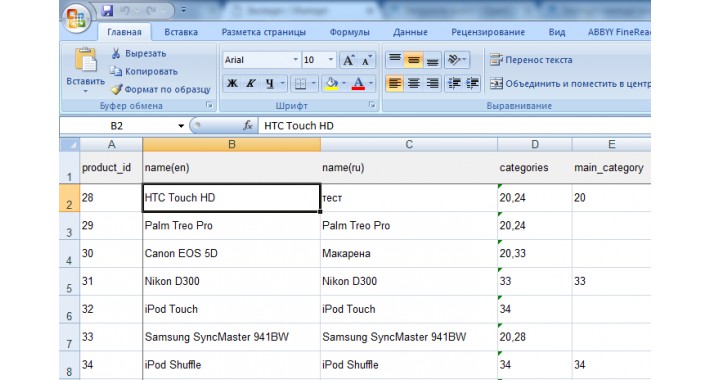Image resolution: width=710 pixels, height=380 pixels.
Task: Align text right
Action: [432, 83]
